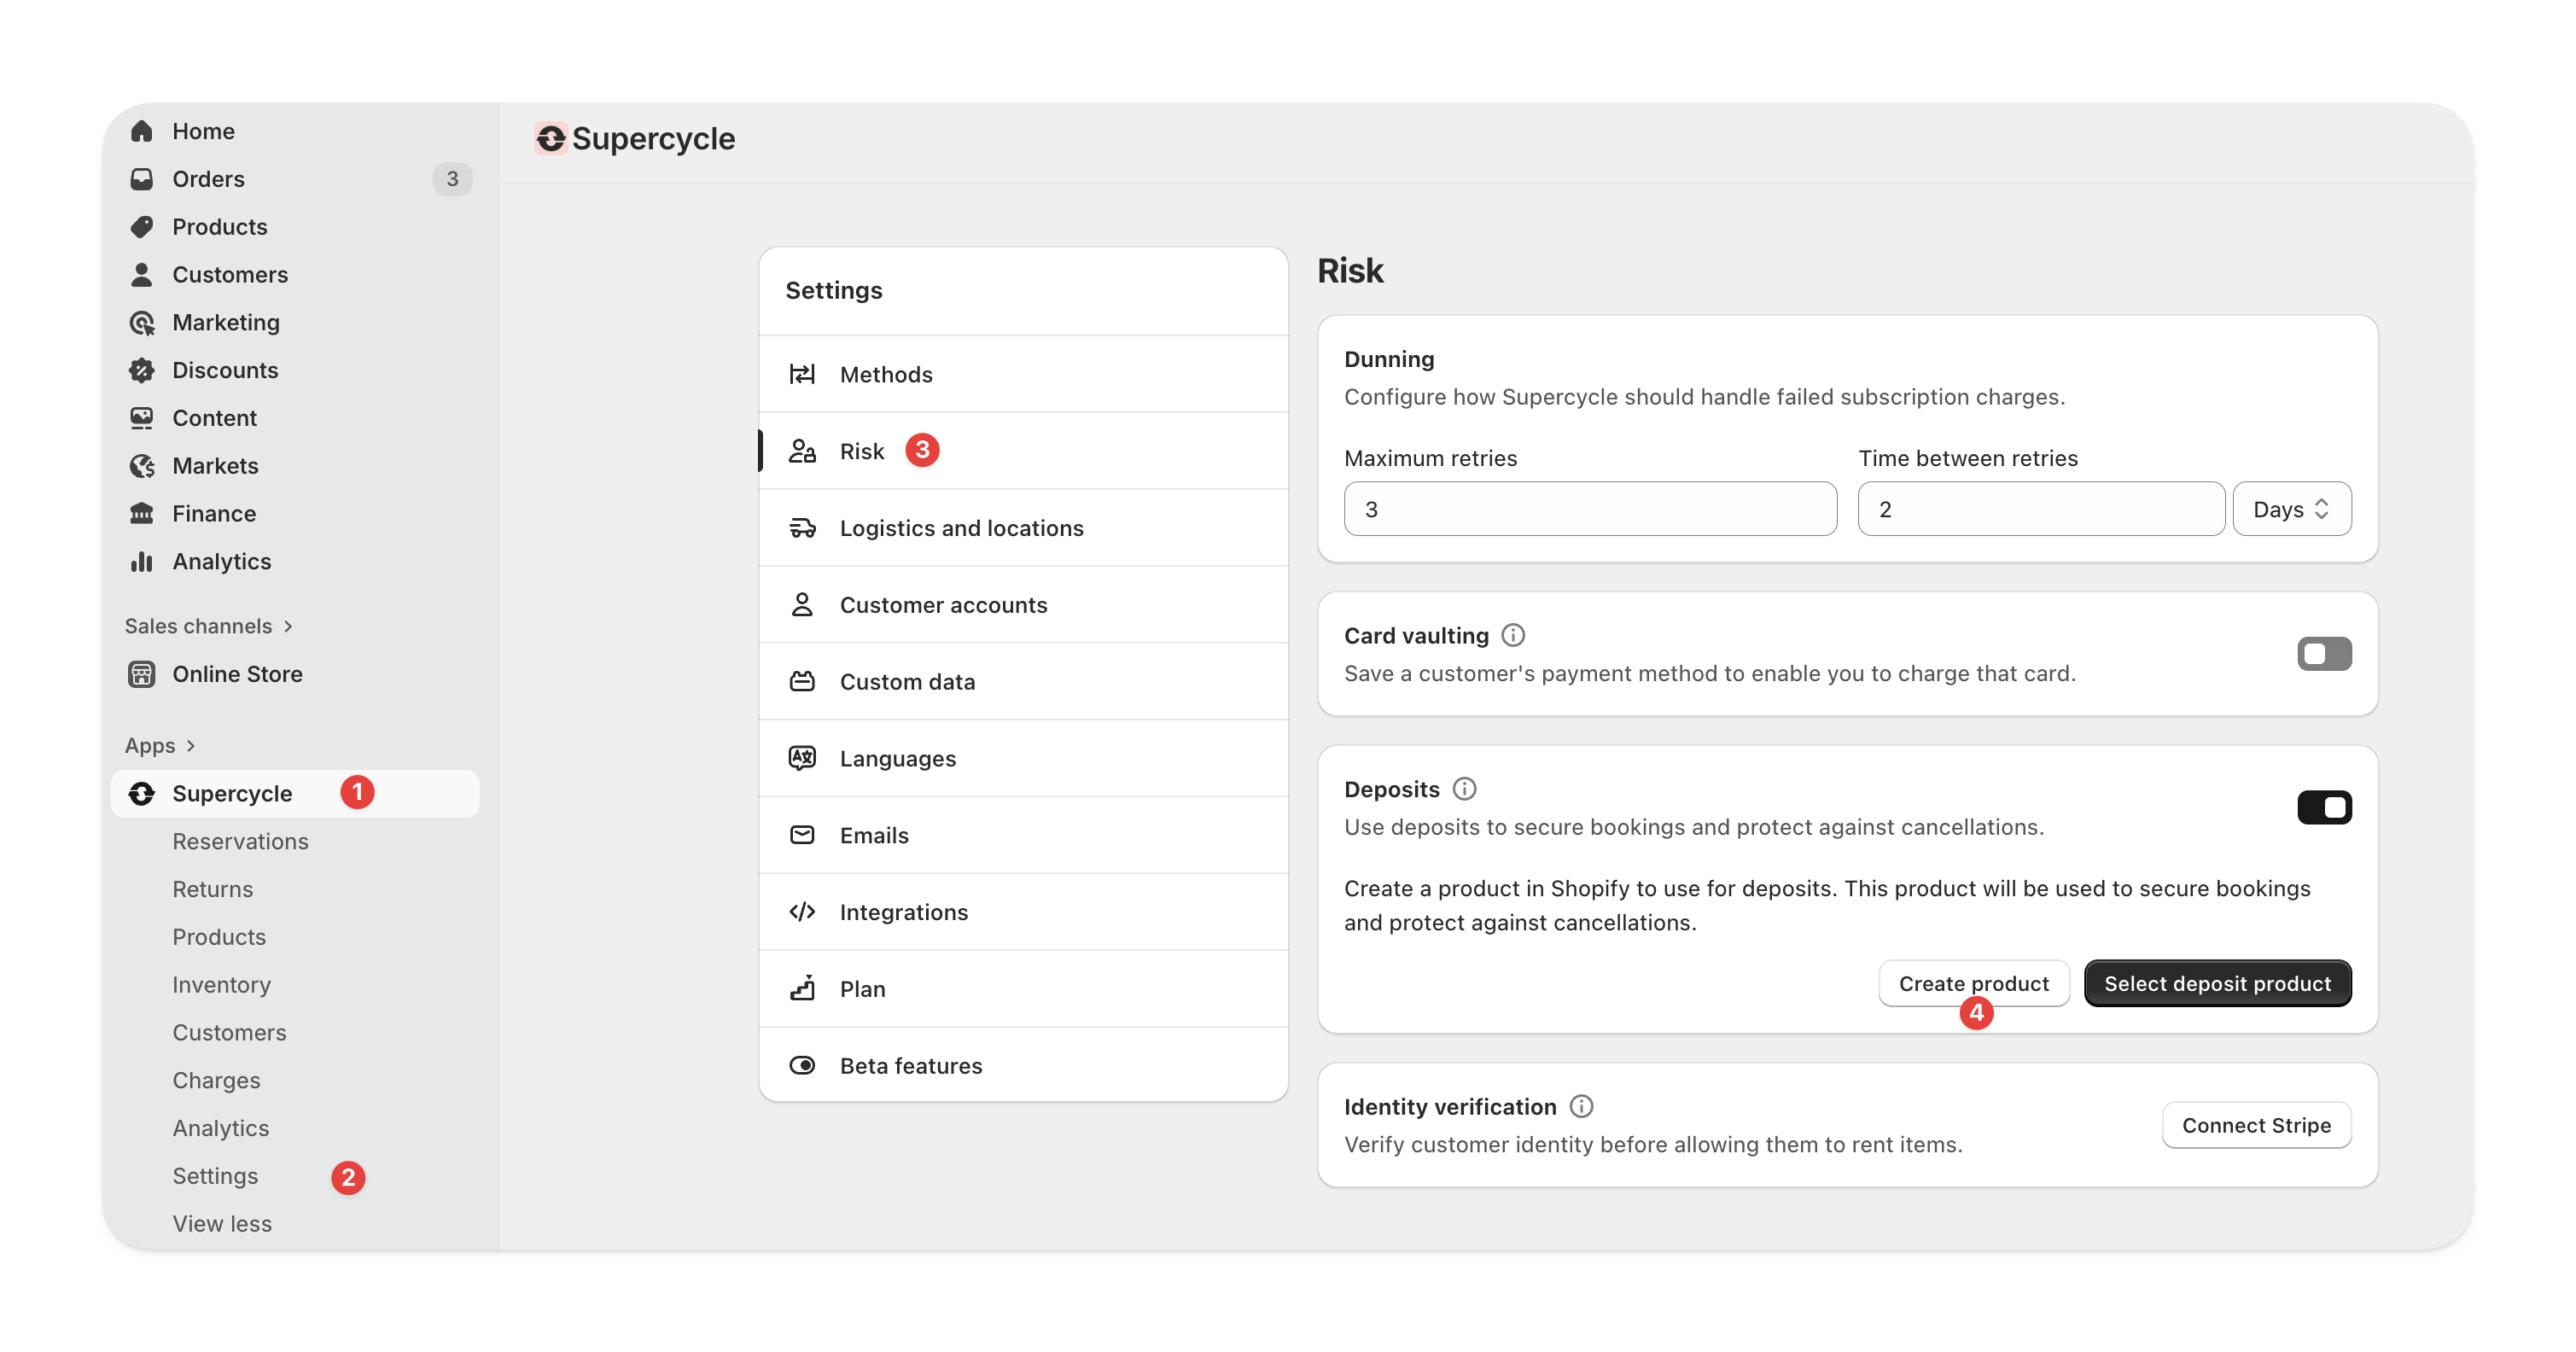Disable the Deposits toggle
Viewport: 2576px width, 1352px height.
tap(2324, 808)
